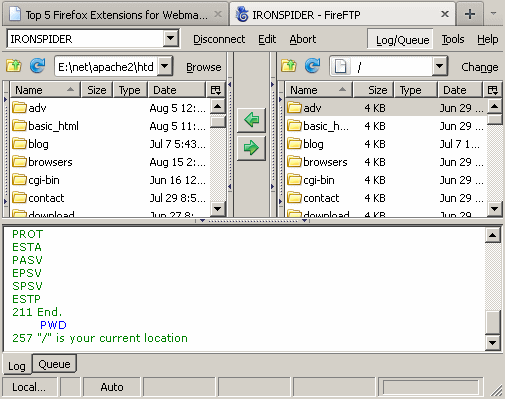Sort local files by Size column
Image resolution: width=505 pixels, height=399 pixels.
pos(97,90)
